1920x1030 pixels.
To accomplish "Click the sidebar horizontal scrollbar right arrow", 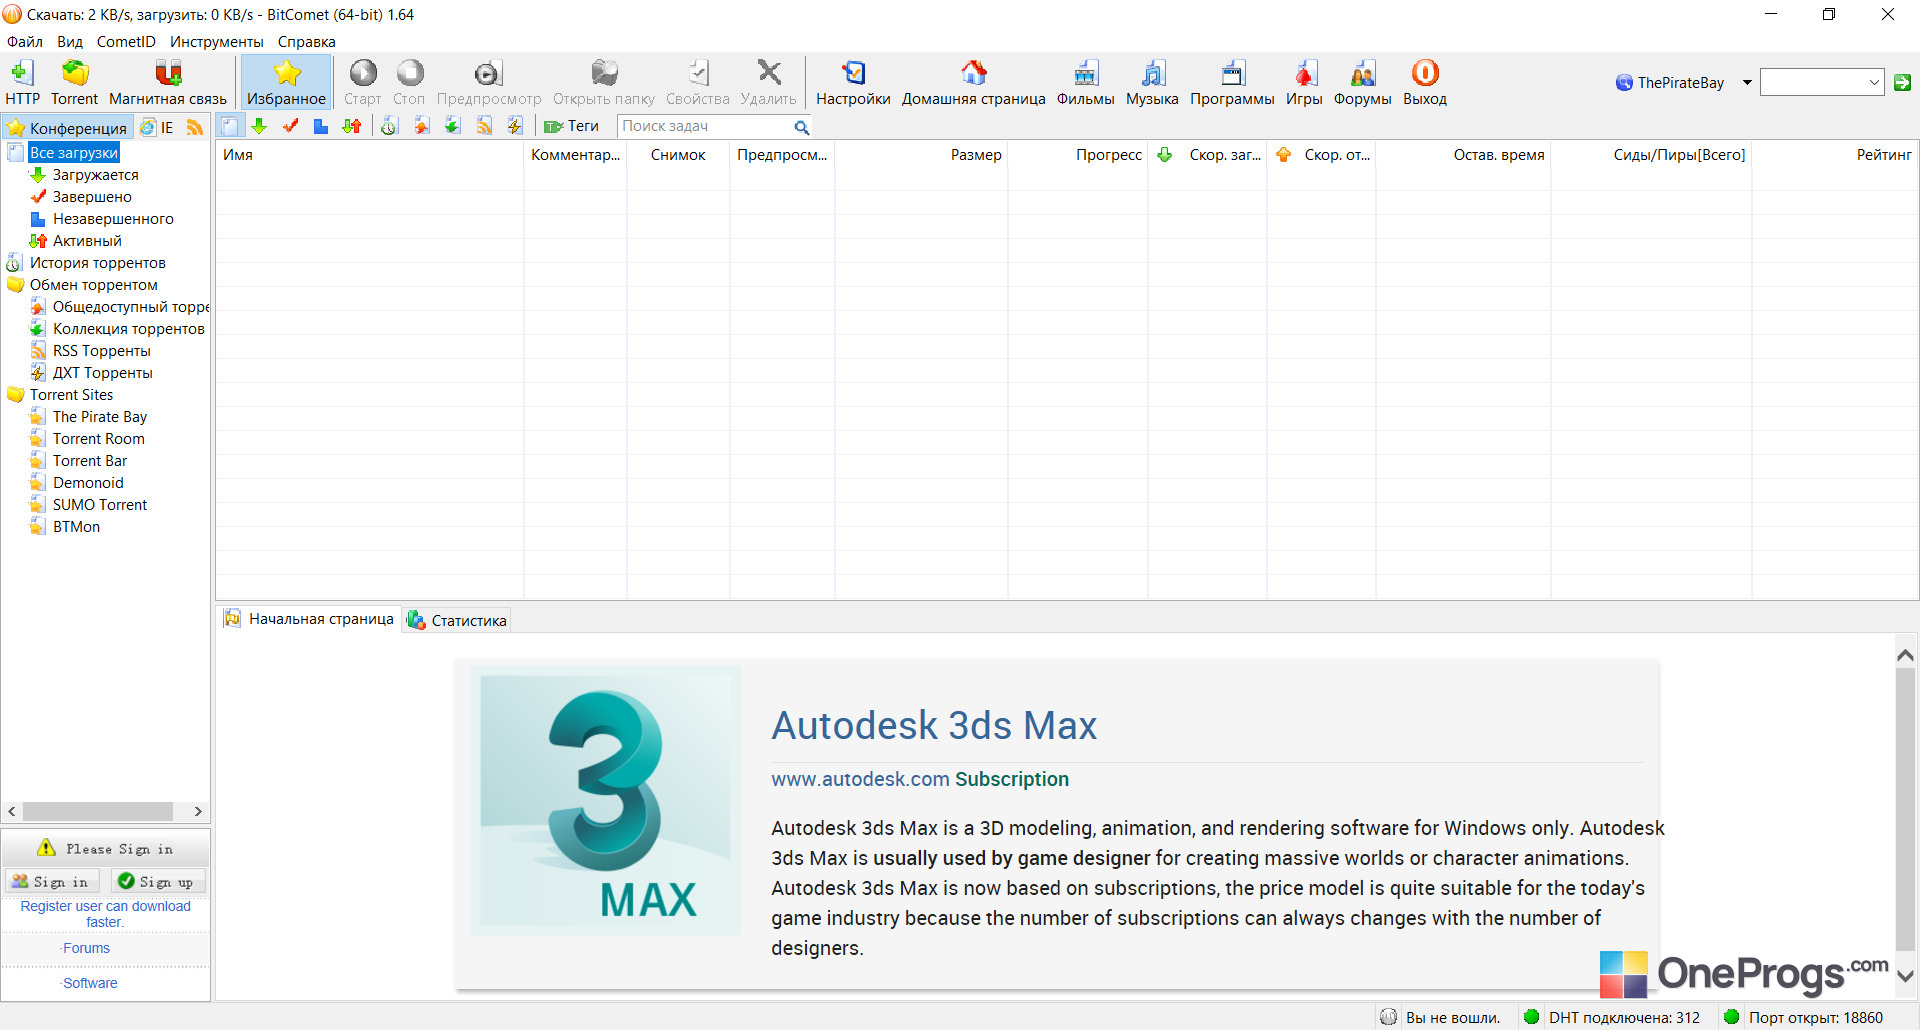I will click(x=198, y=811).
